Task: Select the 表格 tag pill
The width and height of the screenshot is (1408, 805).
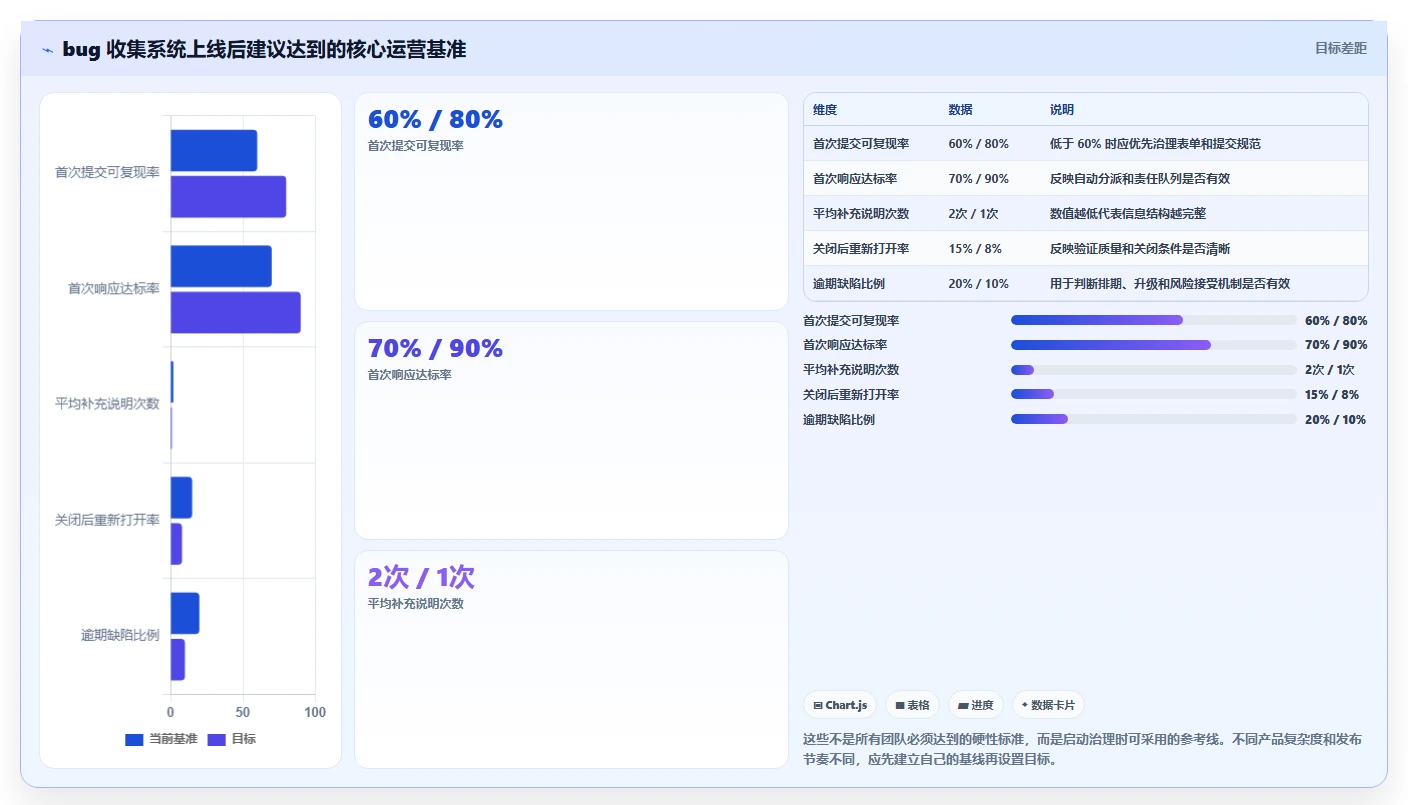Action: coord(912,705)
